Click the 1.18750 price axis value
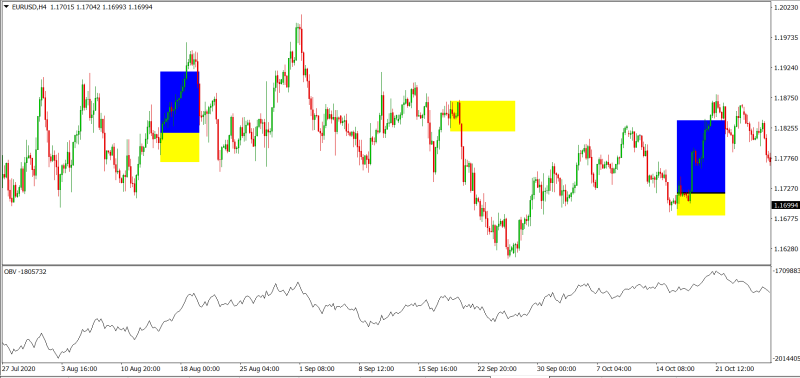The height and width of the screenshot is (378, 800). [787, 98]
